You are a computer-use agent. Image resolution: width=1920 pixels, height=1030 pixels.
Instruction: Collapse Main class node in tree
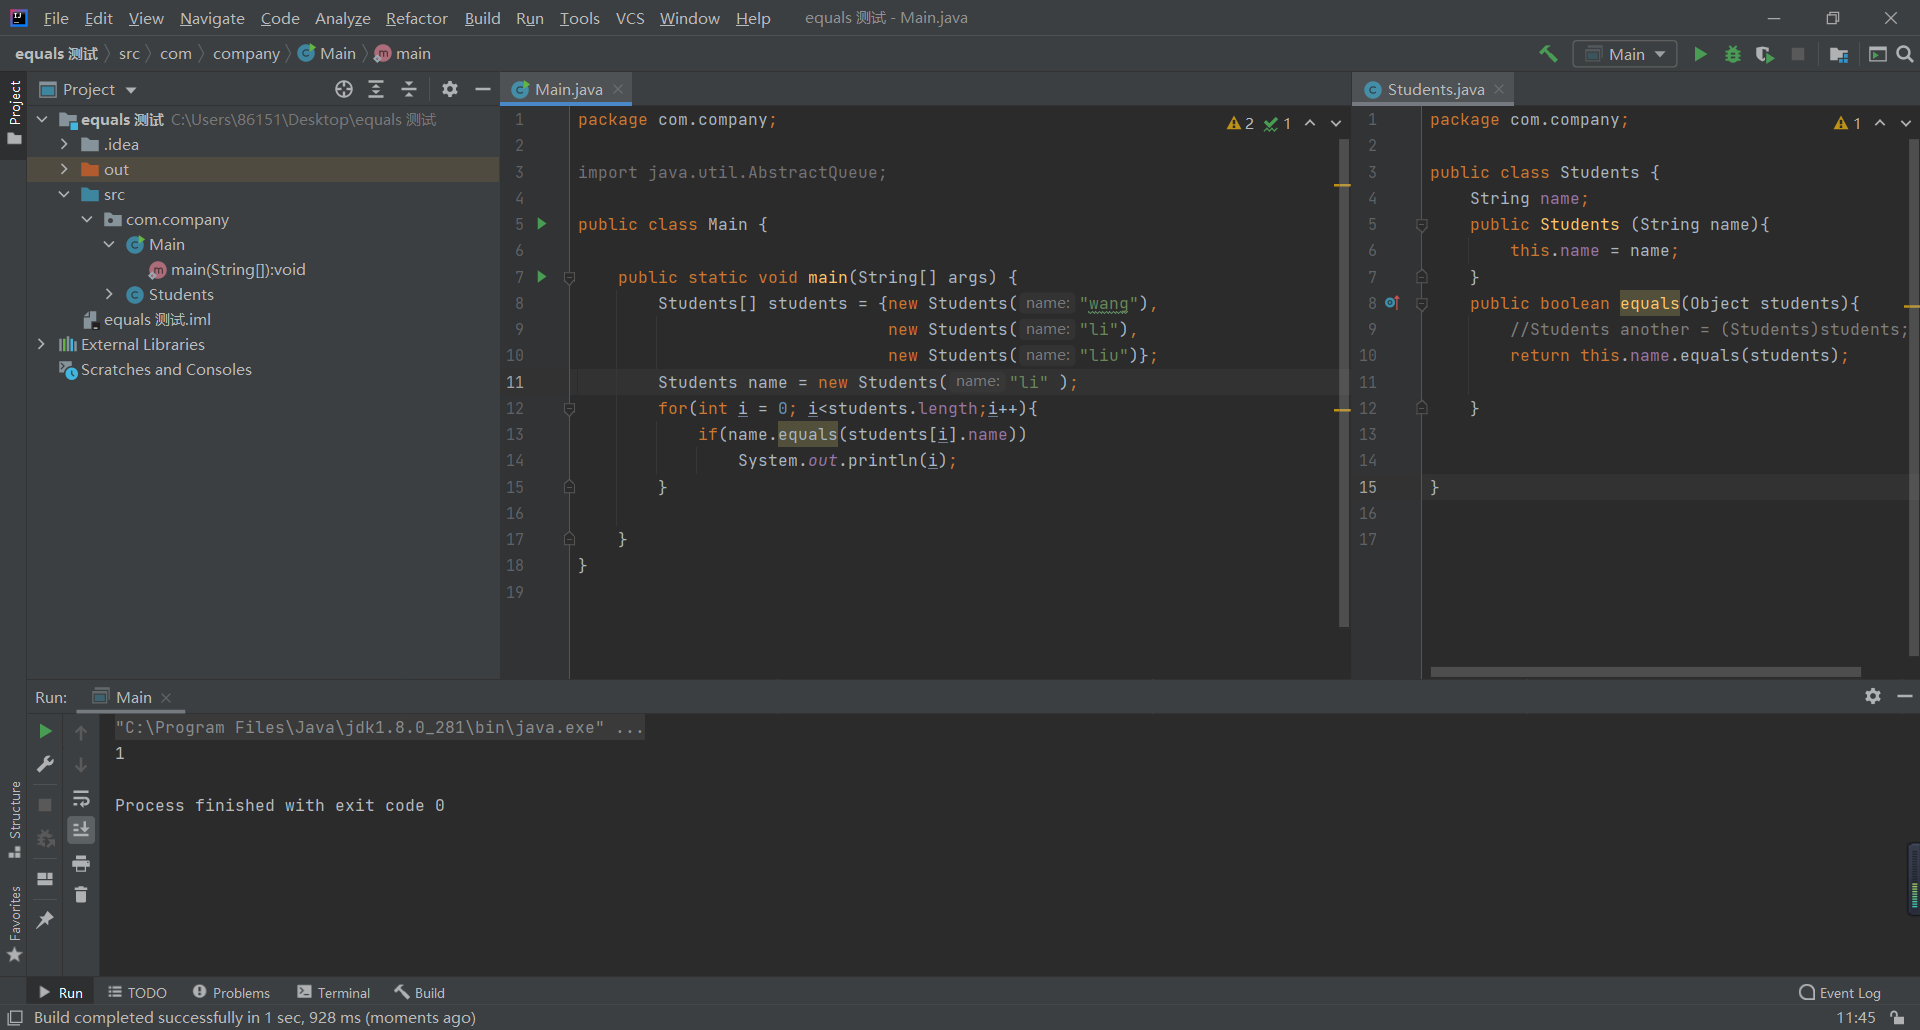[109, 244]
